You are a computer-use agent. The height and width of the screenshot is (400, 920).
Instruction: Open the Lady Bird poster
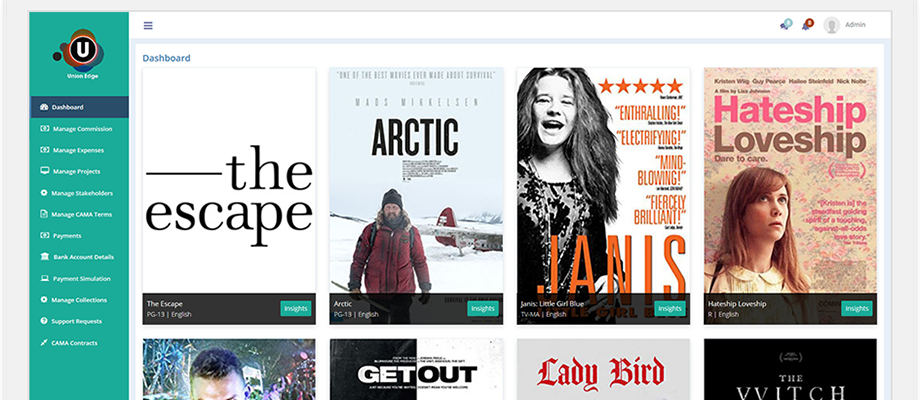(x=603, y=370)
